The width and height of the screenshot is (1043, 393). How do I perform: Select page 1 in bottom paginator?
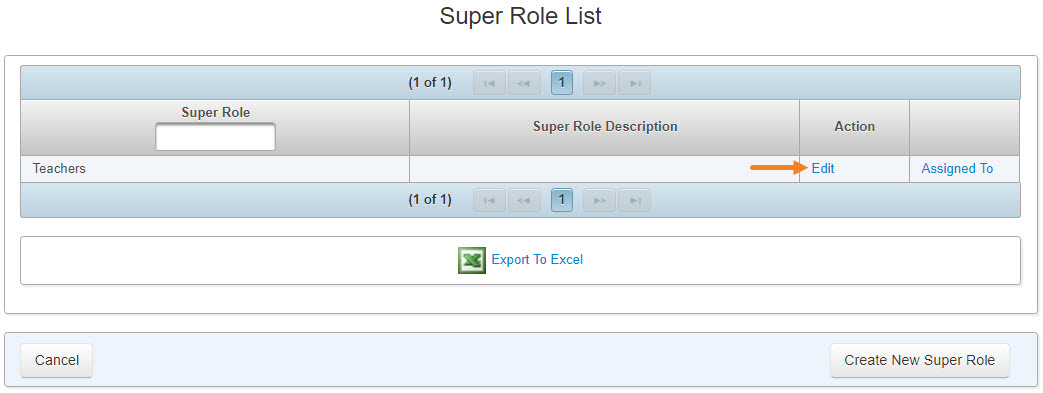tap(562, 200)
